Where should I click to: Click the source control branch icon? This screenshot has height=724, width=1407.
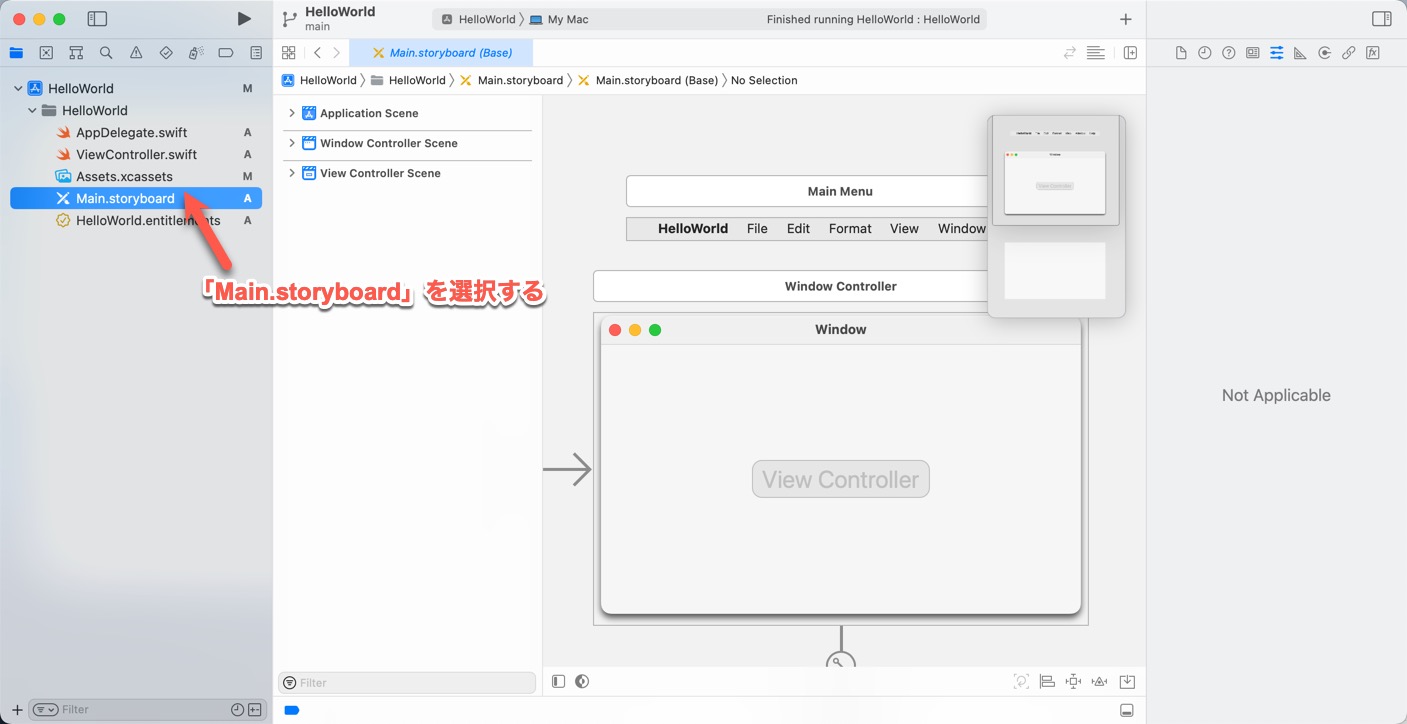coord(289,19)
